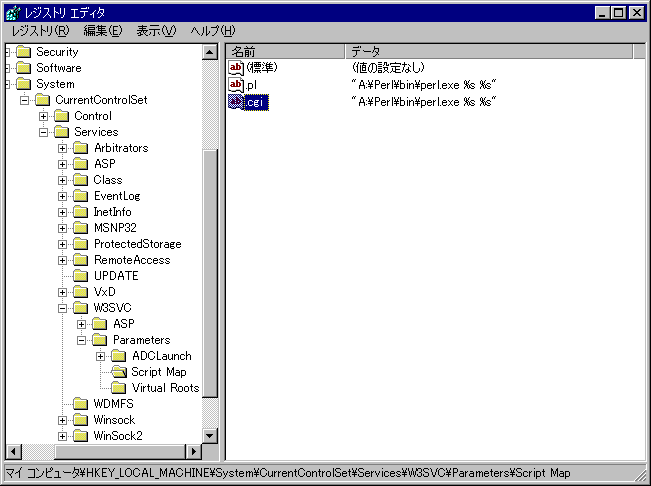Click the tree scroll up arrow
This screenshot has width=651, height=486.
(210, 52)
